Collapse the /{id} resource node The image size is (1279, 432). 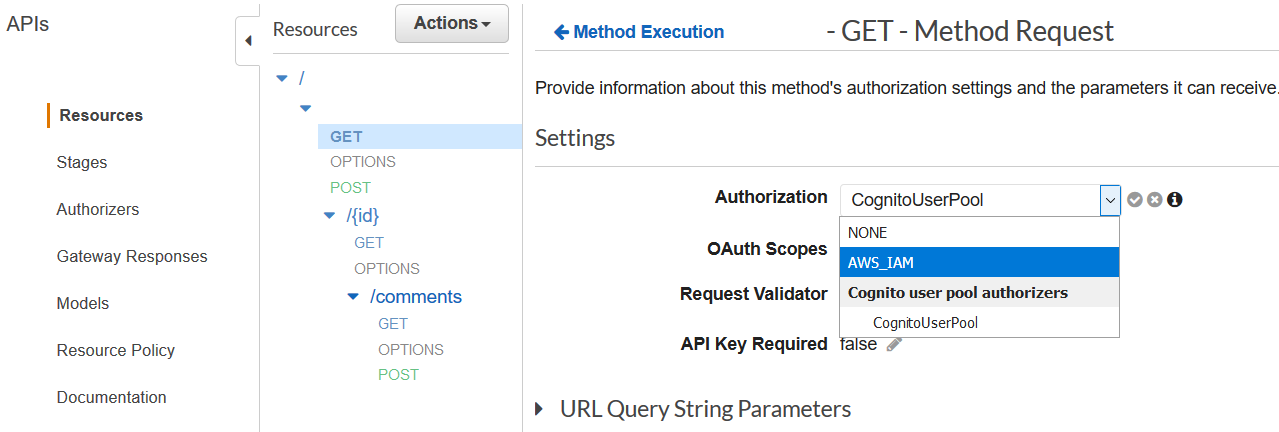click(330, 215)
